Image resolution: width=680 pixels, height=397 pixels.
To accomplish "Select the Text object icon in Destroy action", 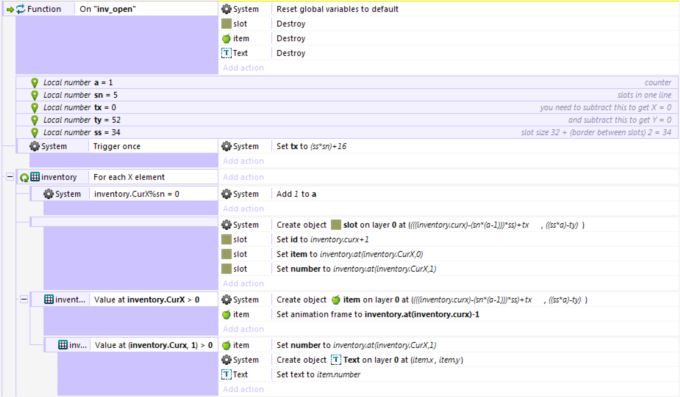I will tap(226, 53).
